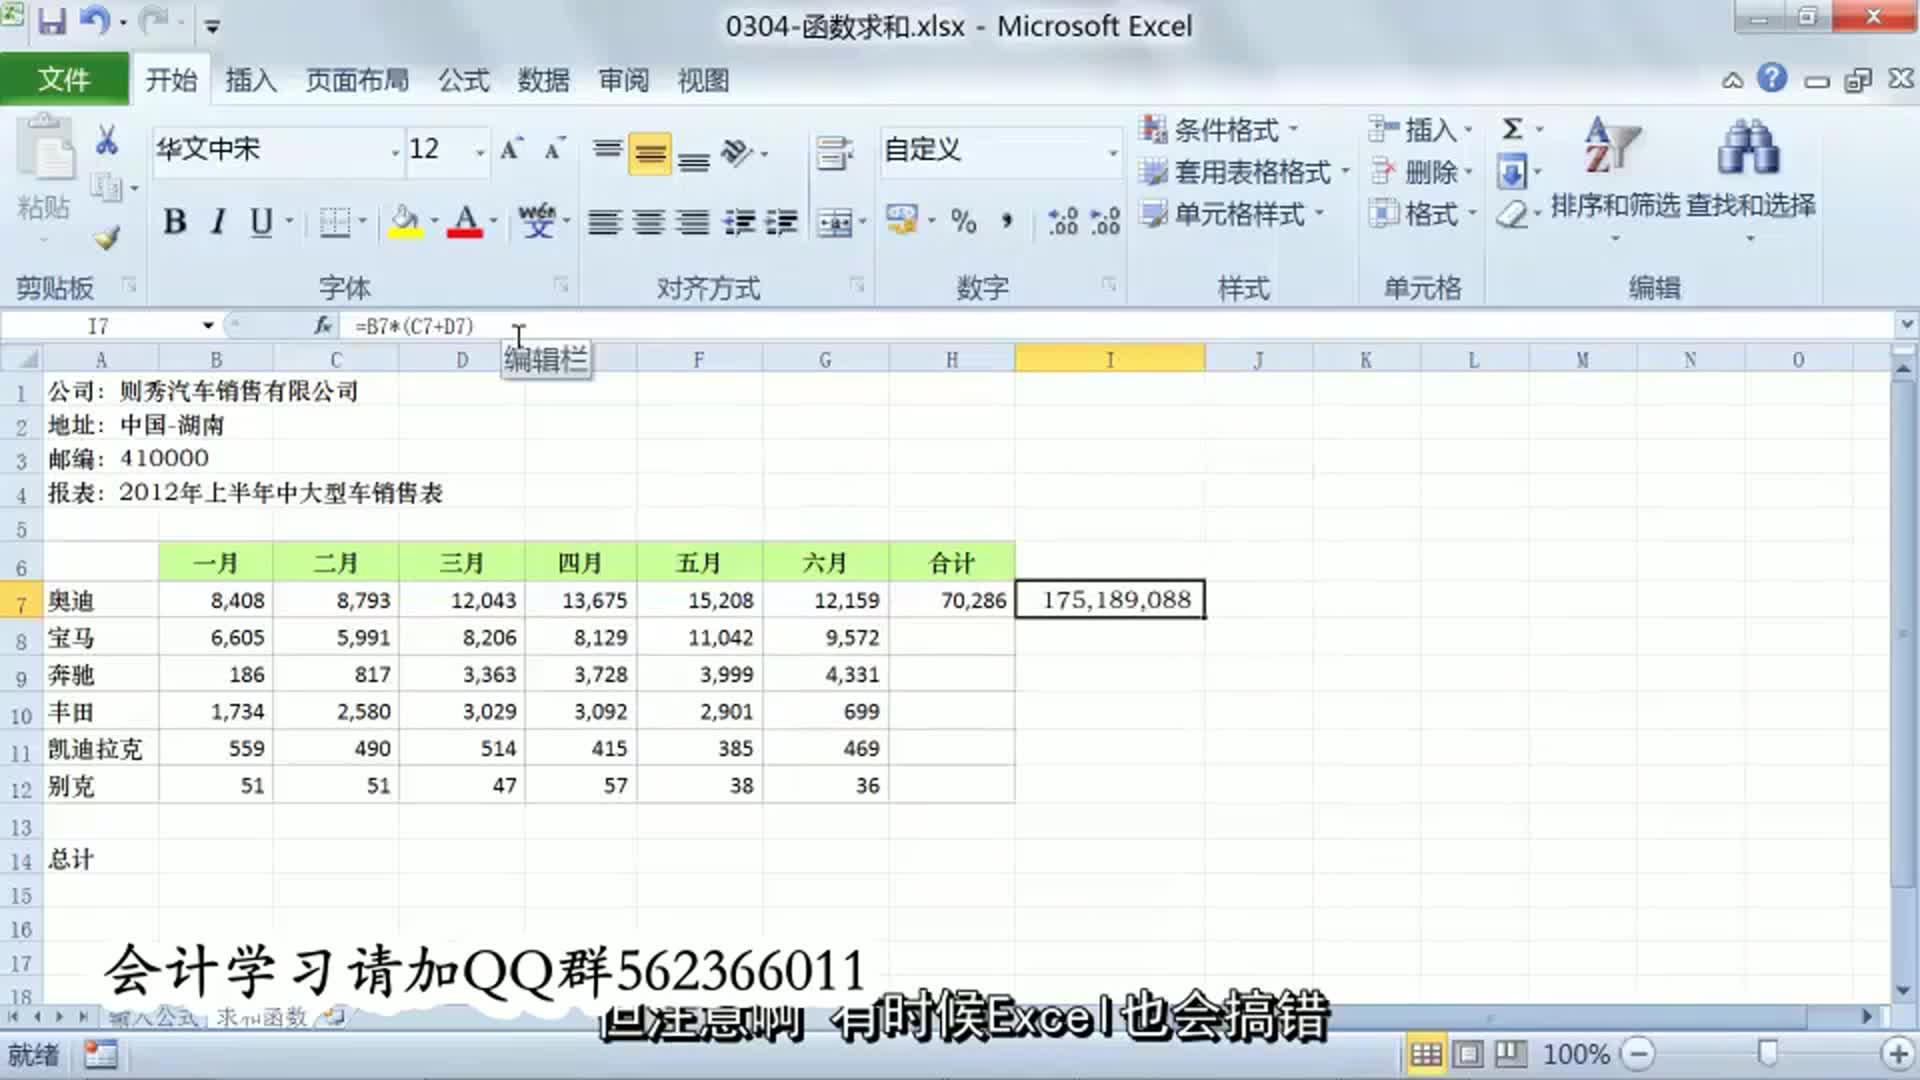Click the zoom out minus control
This screenshot has width=1920, height=1080.
1637,1052
